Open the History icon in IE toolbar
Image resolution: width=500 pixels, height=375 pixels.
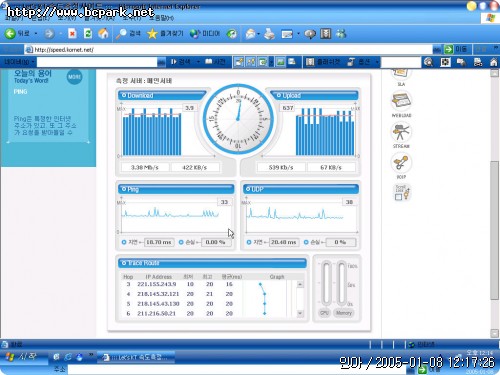[232, 33]
